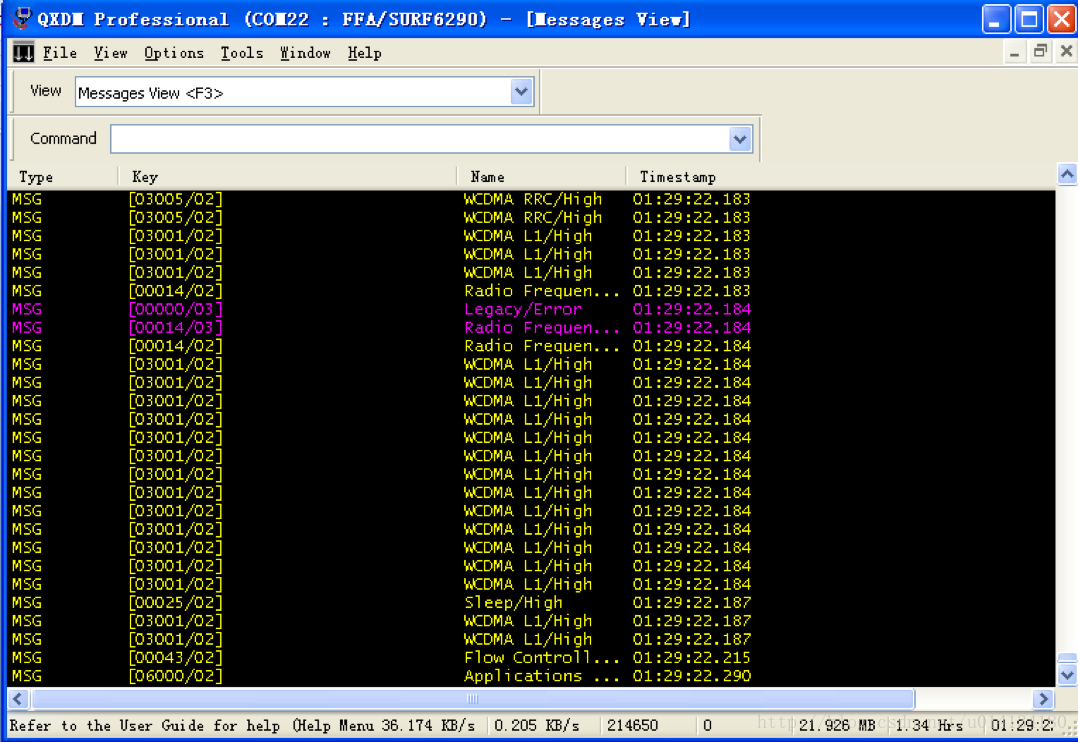The image size is (1078, 742).
Task: Click the [06000/02] key cell
Action: tap(176, 676)
